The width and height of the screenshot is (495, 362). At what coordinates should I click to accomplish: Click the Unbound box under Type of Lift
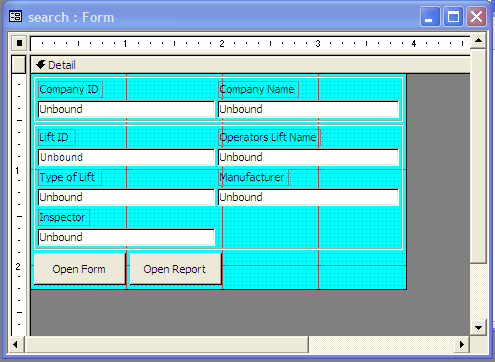126,197
